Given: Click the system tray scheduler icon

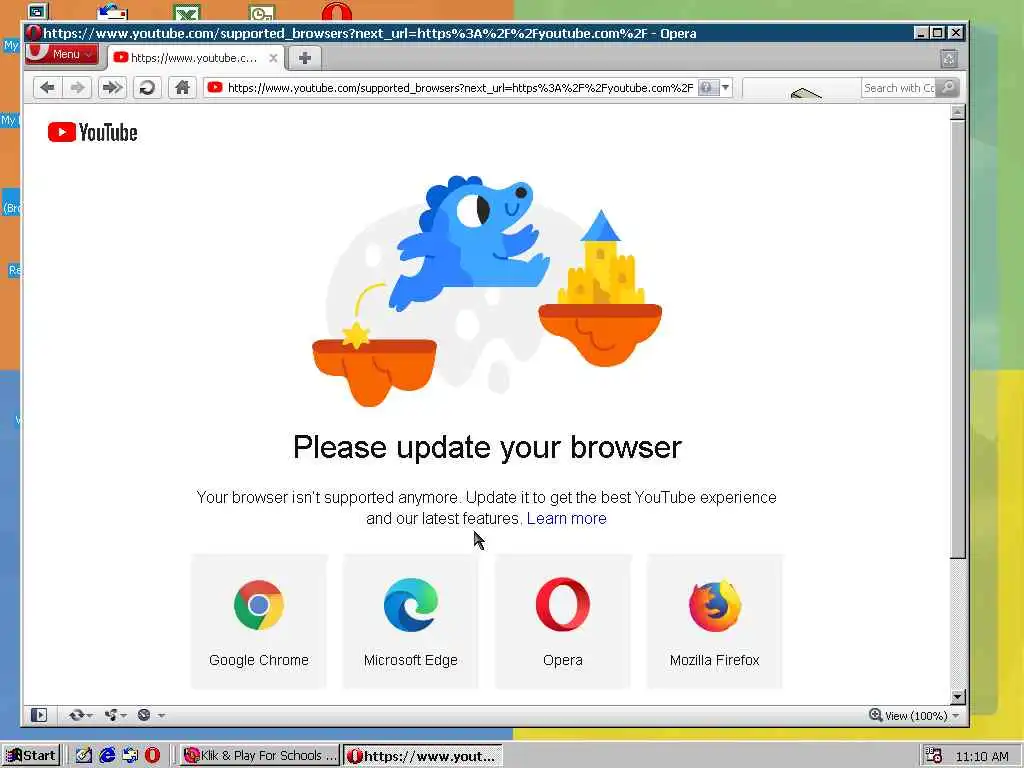Looking at the screenshot, I should pyautogui.click(x=934, y=756).
